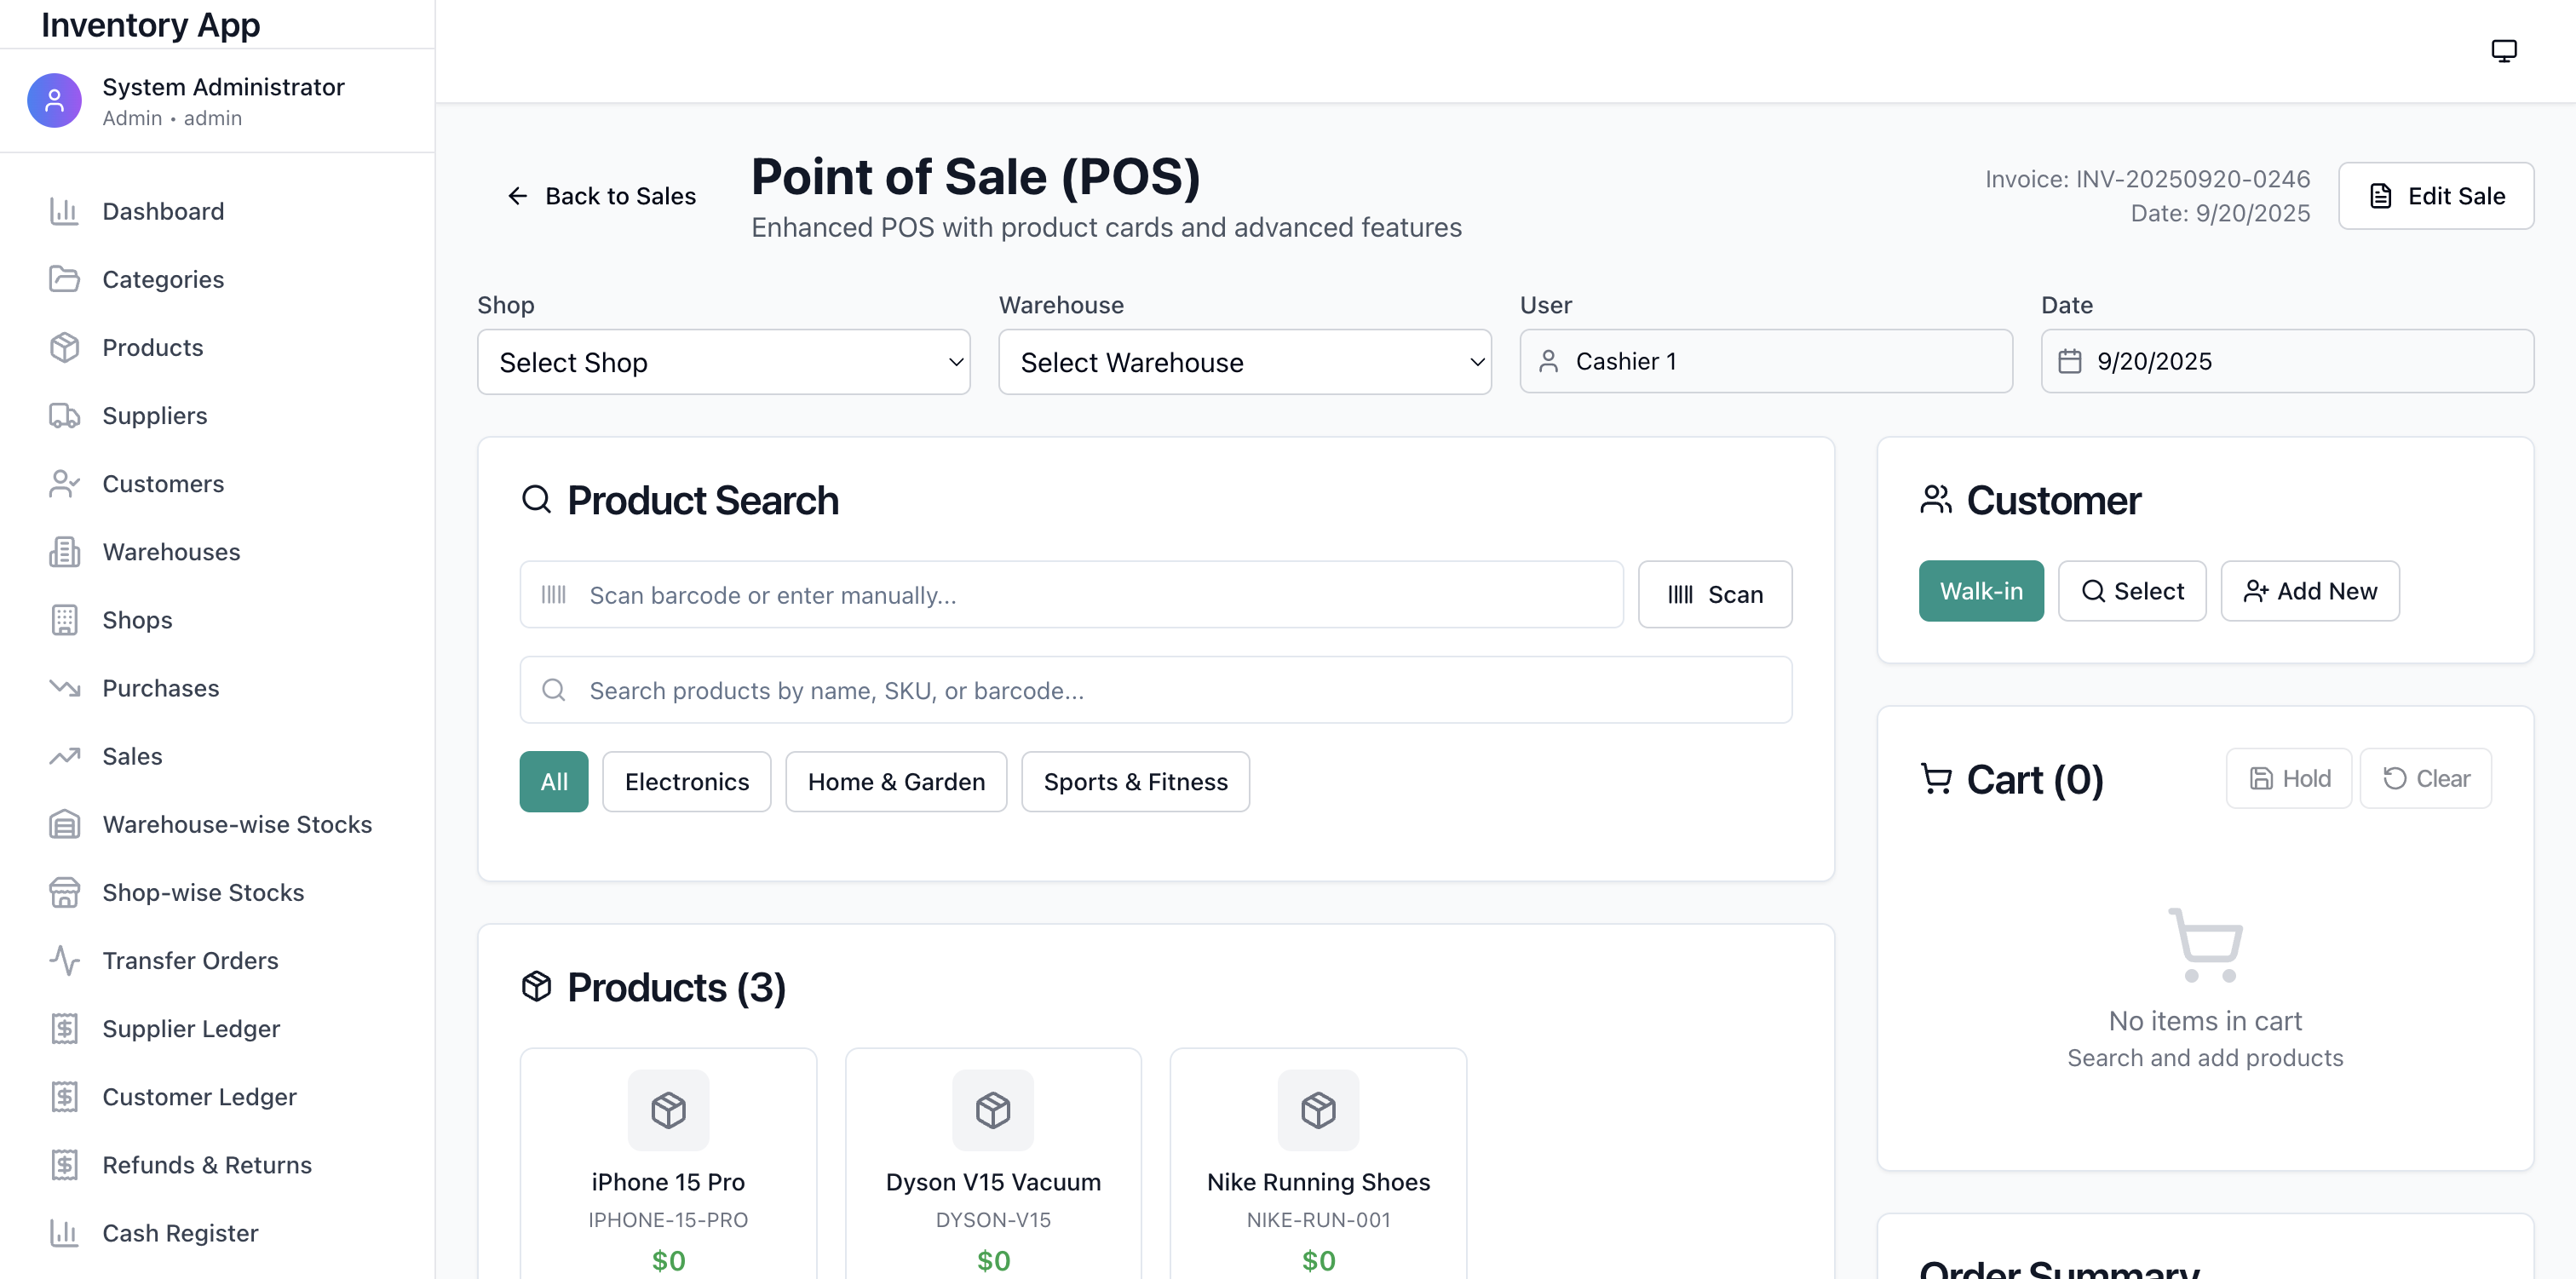Click the Shop-wise Stocks store icon

point(64,892)
